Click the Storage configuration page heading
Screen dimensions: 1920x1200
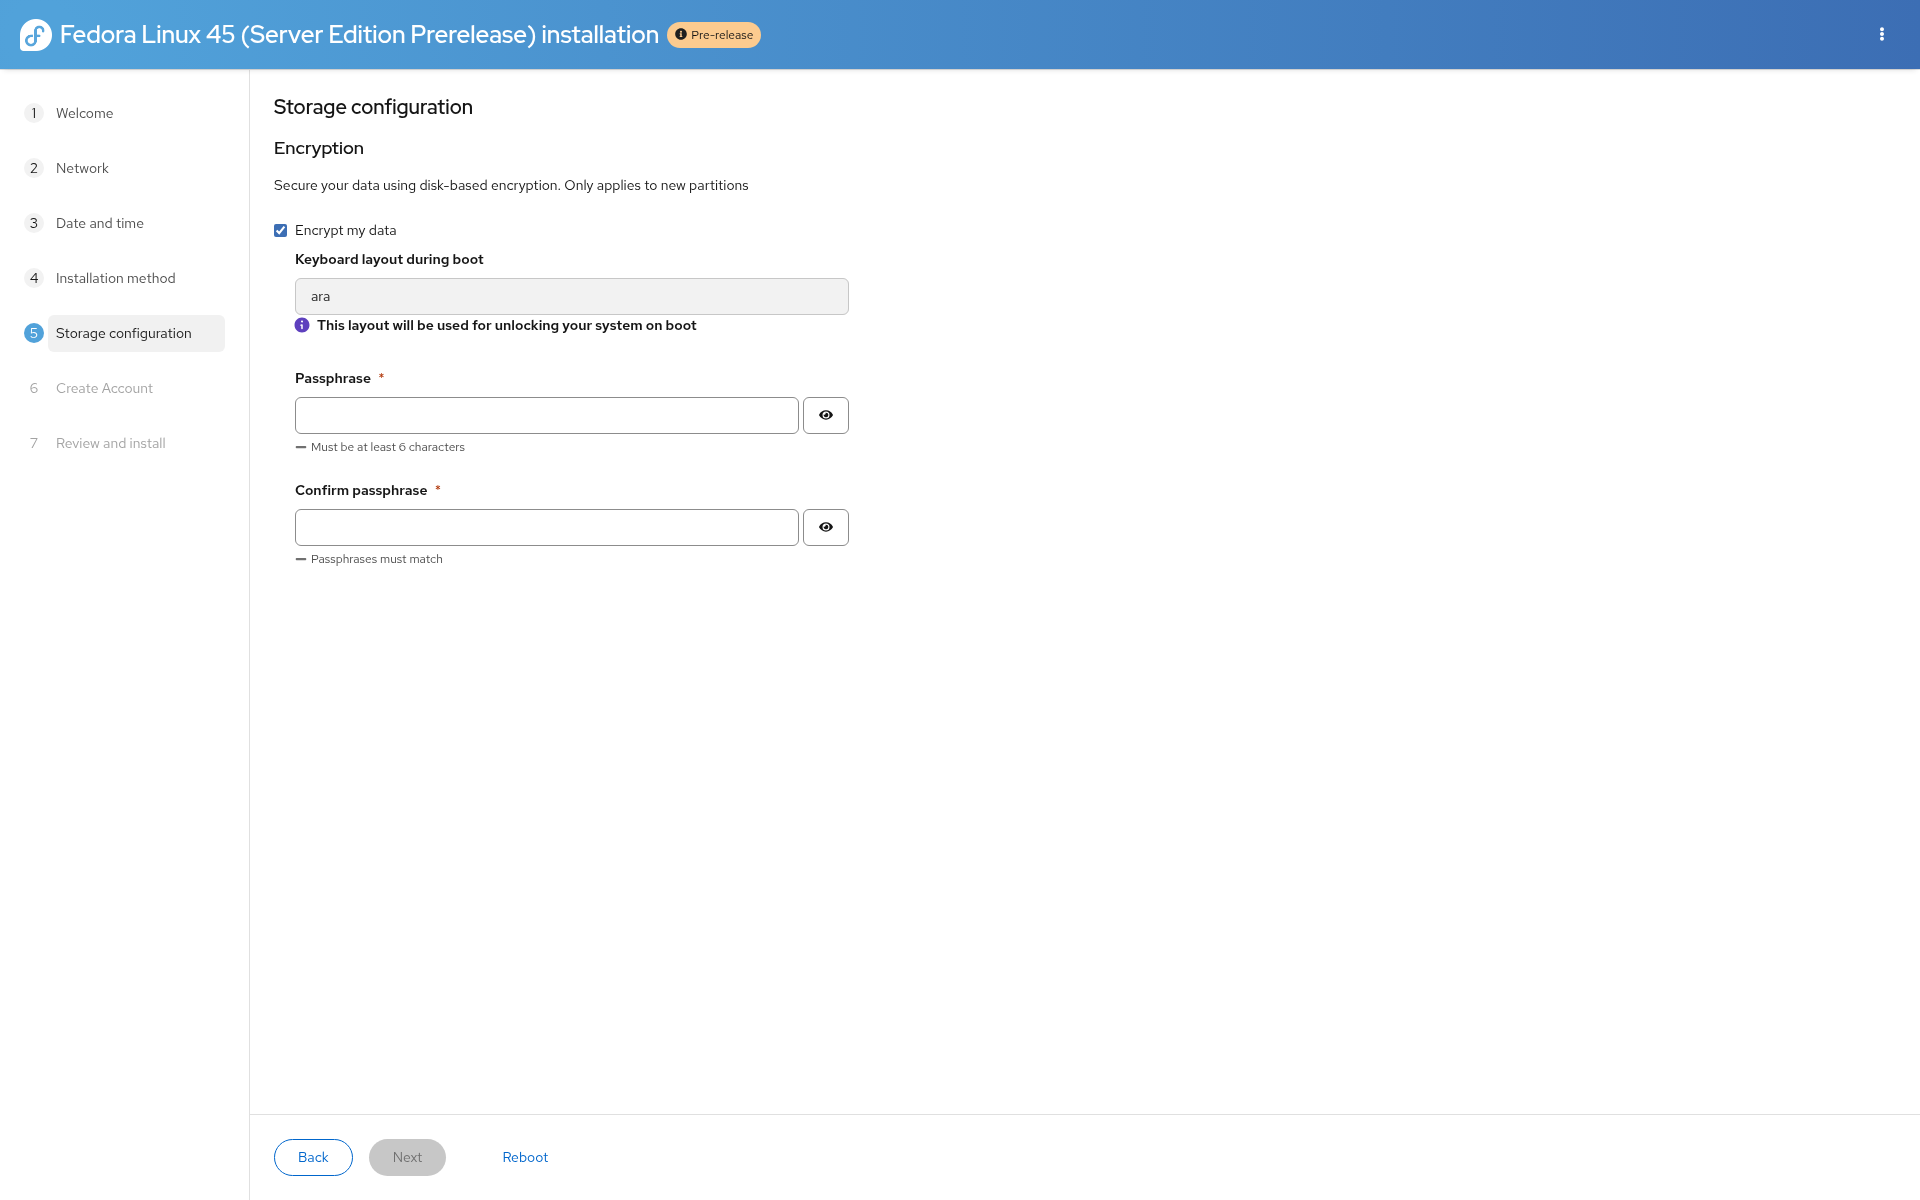coord(373,107)
